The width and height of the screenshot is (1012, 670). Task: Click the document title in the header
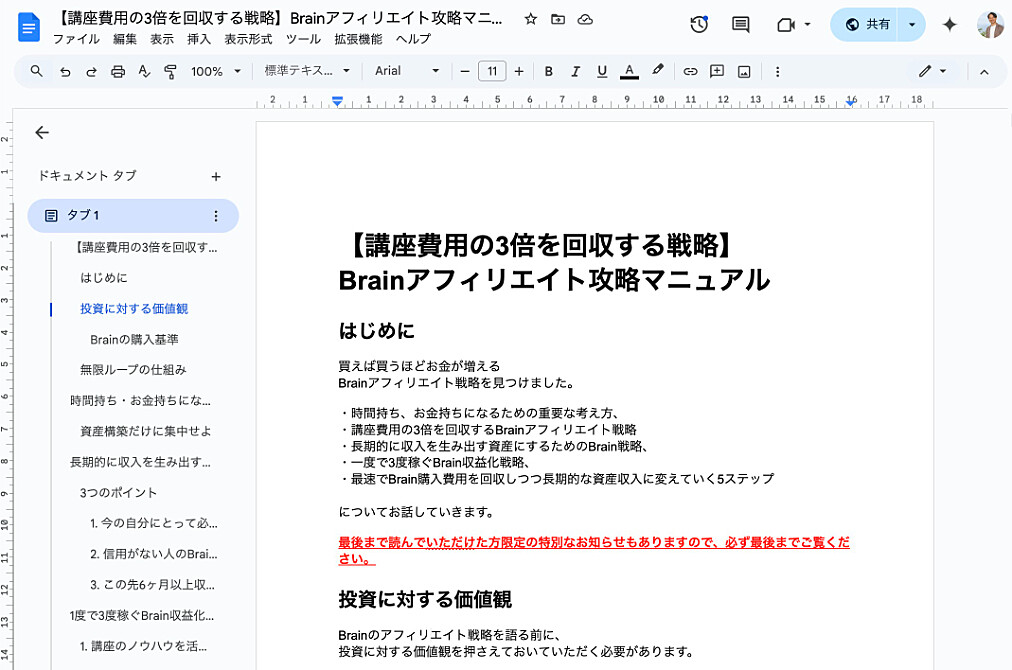coord(279,18)
